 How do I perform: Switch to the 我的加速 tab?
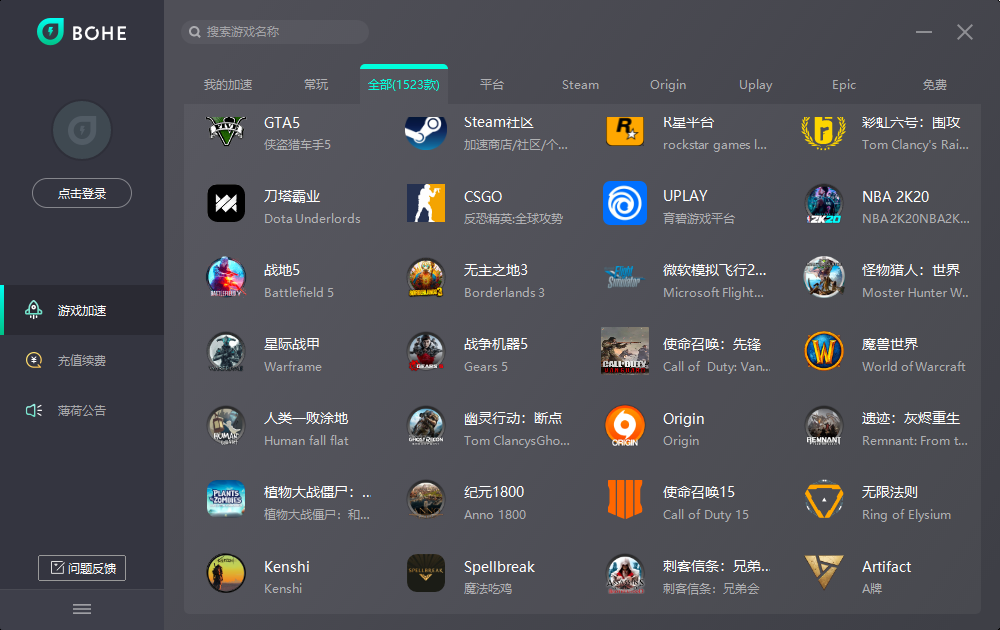228,85
